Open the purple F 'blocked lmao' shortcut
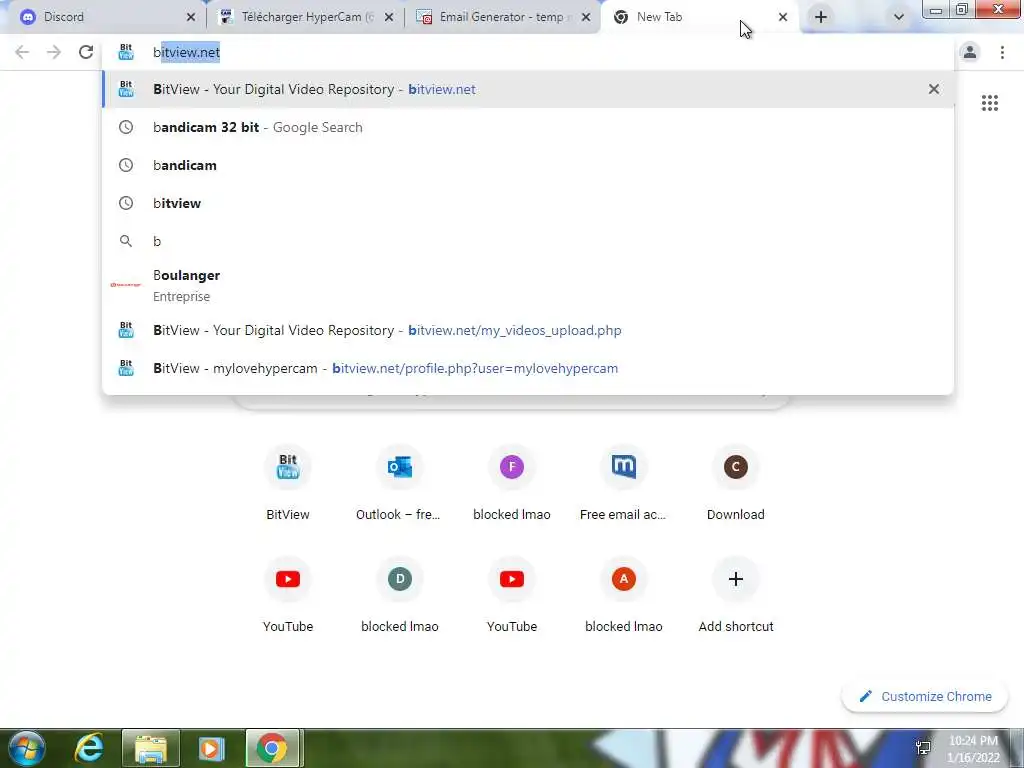 click(x=512, y=482)
